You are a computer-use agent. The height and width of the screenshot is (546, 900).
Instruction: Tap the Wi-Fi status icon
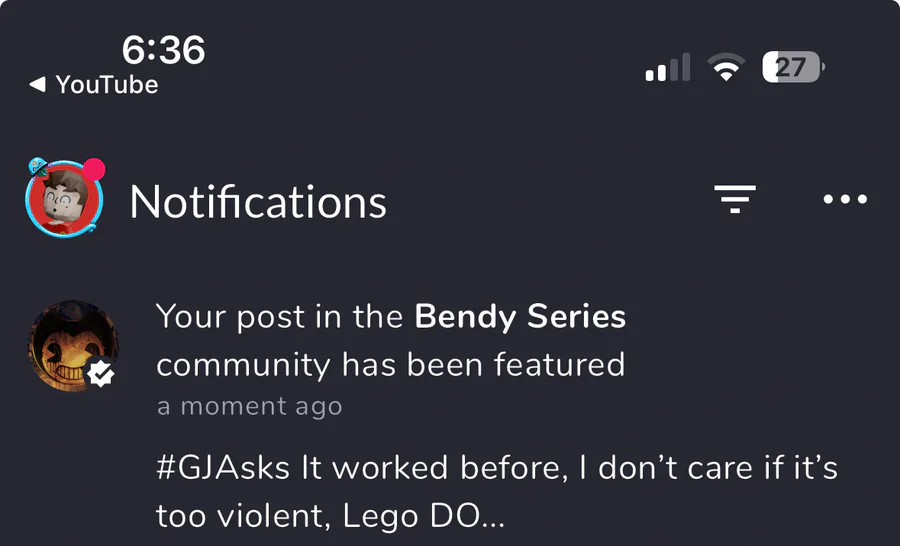pos(726,67)
